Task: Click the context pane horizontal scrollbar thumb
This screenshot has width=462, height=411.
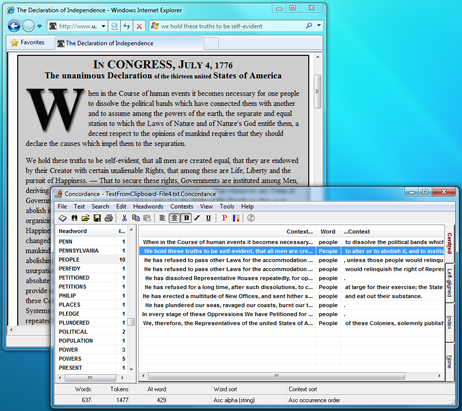Action: 276,376
